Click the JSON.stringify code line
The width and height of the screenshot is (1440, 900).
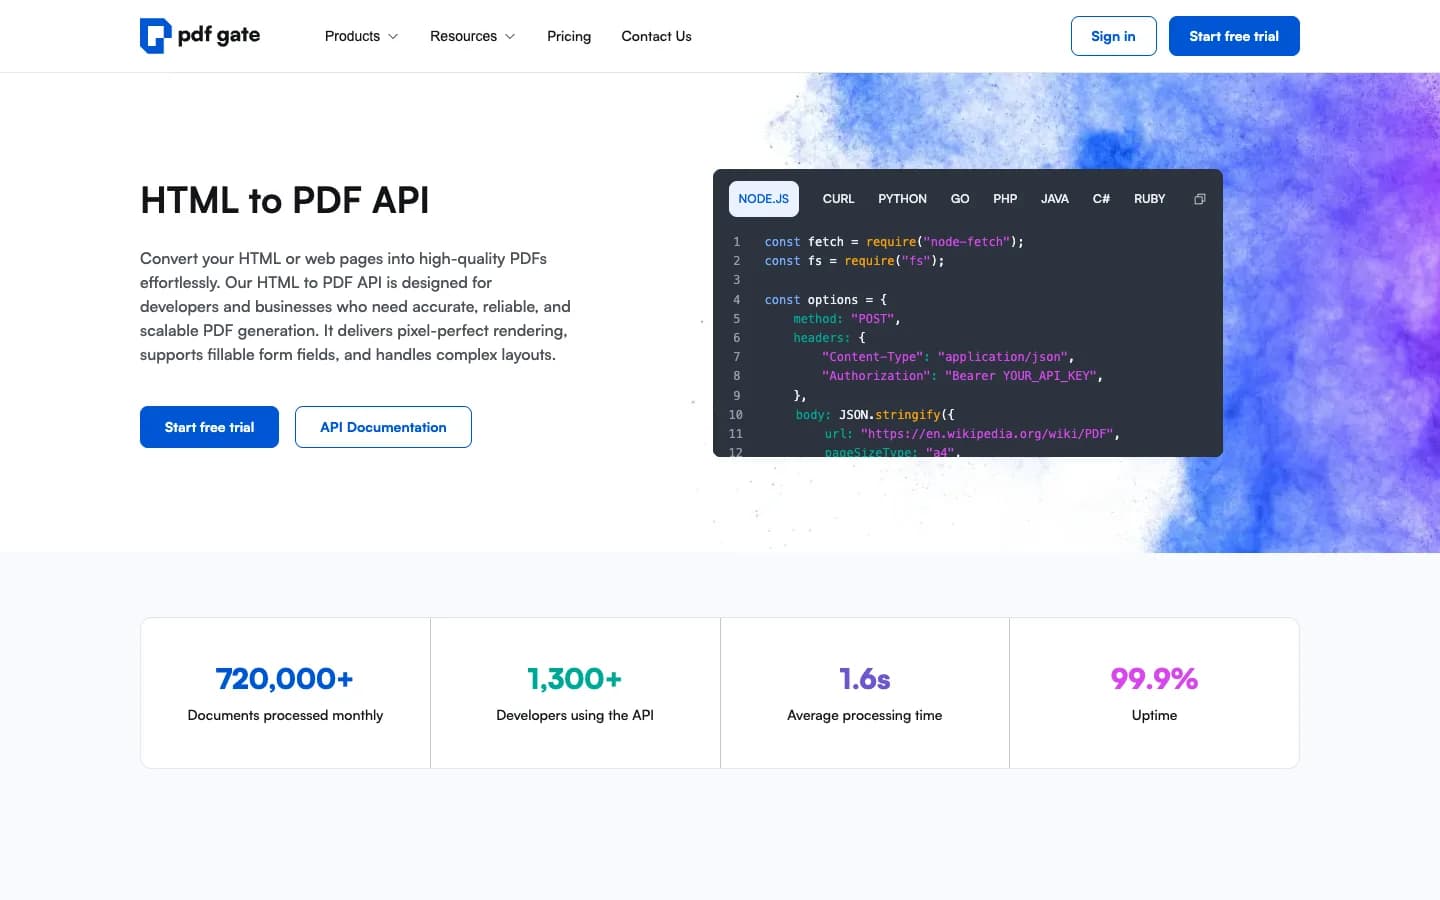pos(875,415)
